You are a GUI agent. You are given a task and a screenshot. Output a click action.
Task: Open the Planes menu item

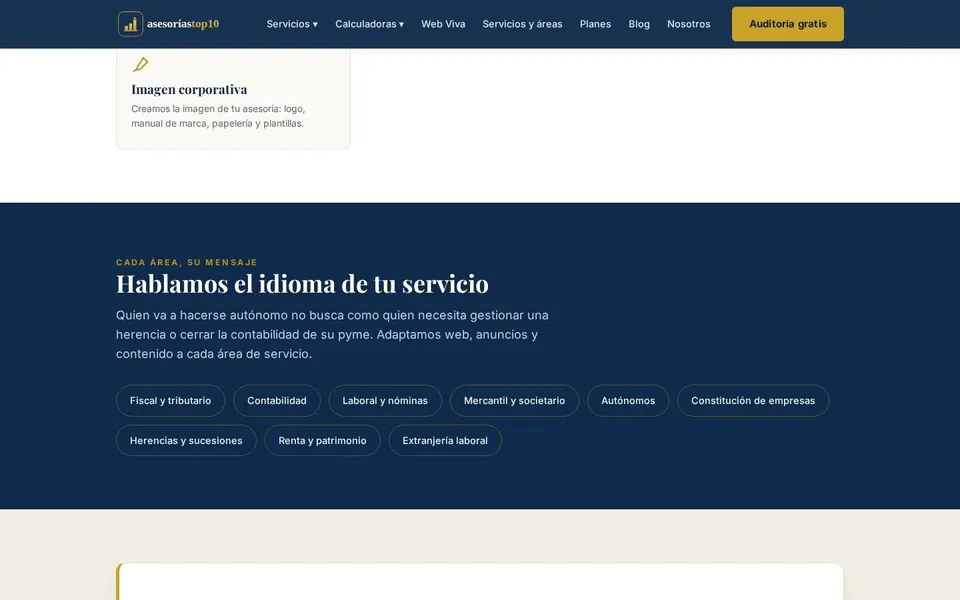click(x=595, y=24)
